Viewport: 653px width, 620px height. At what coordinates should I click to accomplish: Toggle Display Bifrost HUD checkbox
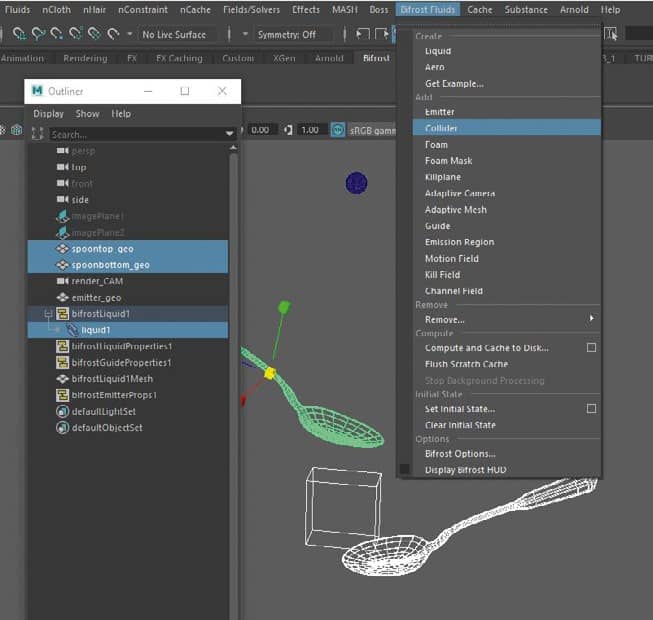pos(404,469)
